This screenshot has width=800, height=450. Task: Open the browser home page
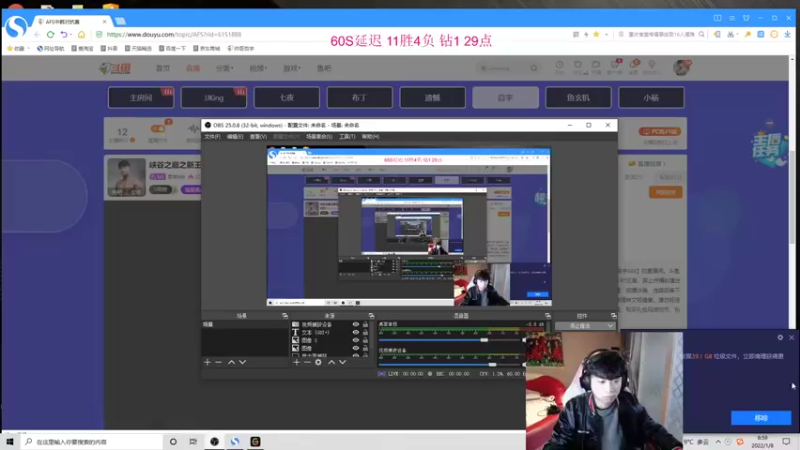tap(81, 35)
